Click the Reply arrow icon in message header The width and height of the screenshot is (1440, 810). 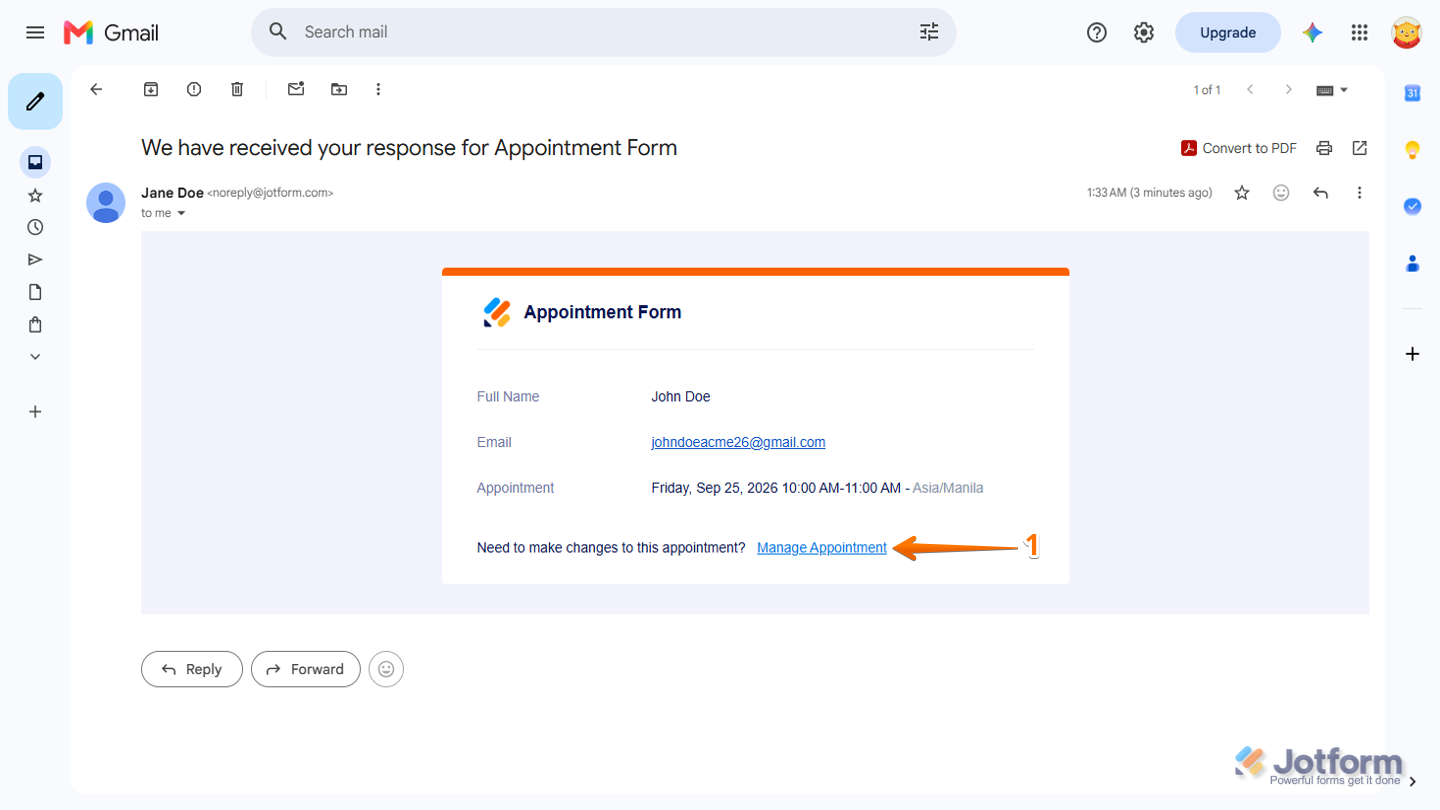(x=1321, y=193)
